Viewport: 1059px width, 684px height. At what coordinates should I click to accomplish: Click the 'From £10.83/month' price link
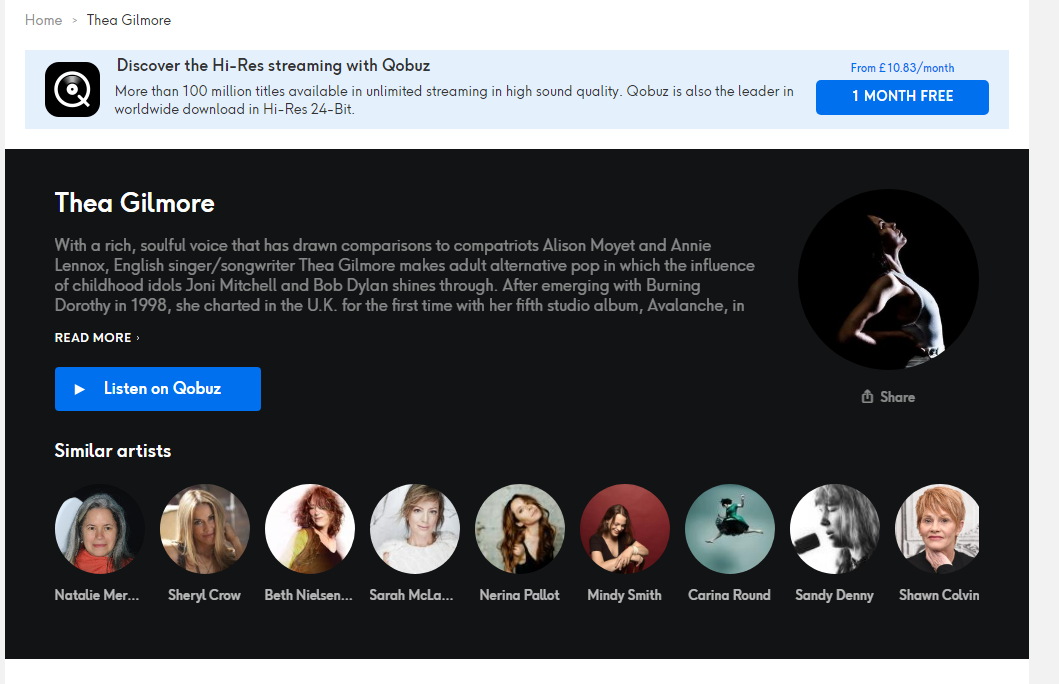[902, 68]
